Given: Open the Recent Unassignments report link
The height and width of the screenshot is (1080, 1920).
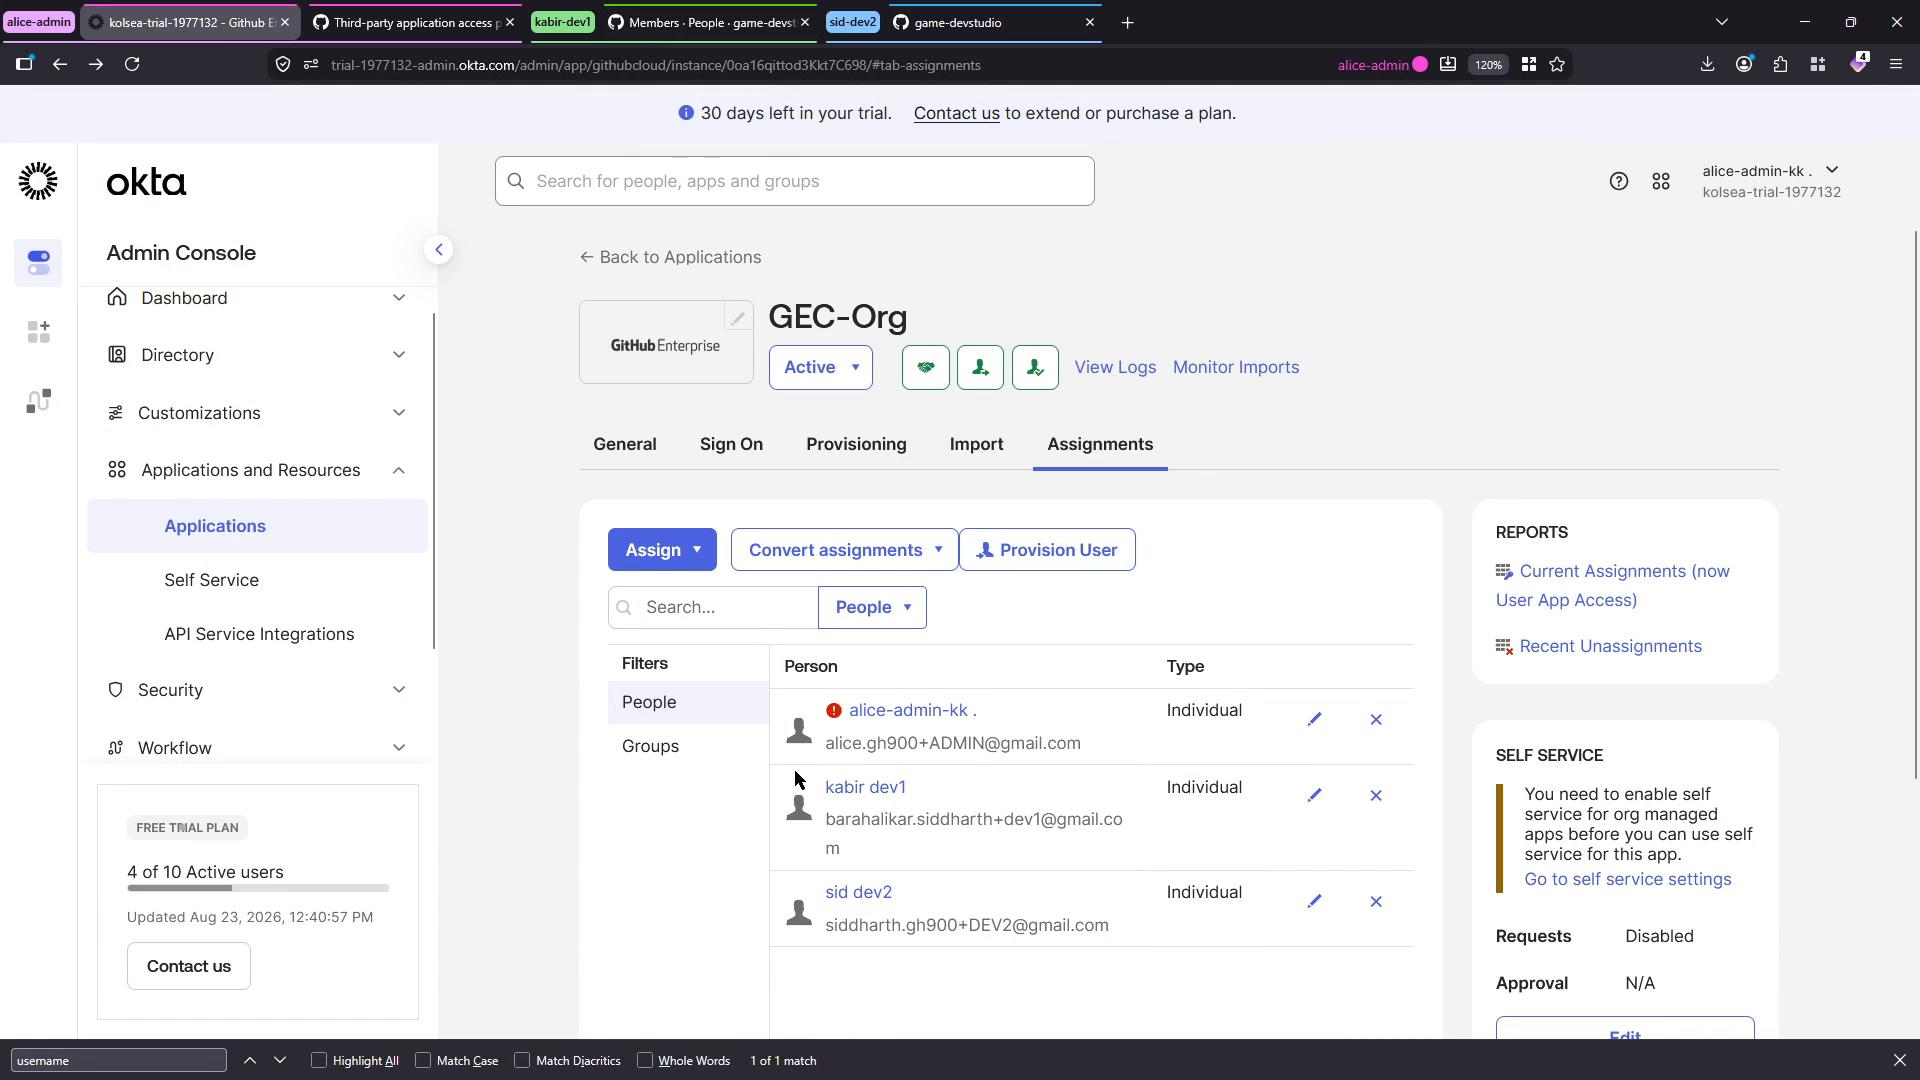Looking at the screenshot, I should click(1610, 646).
